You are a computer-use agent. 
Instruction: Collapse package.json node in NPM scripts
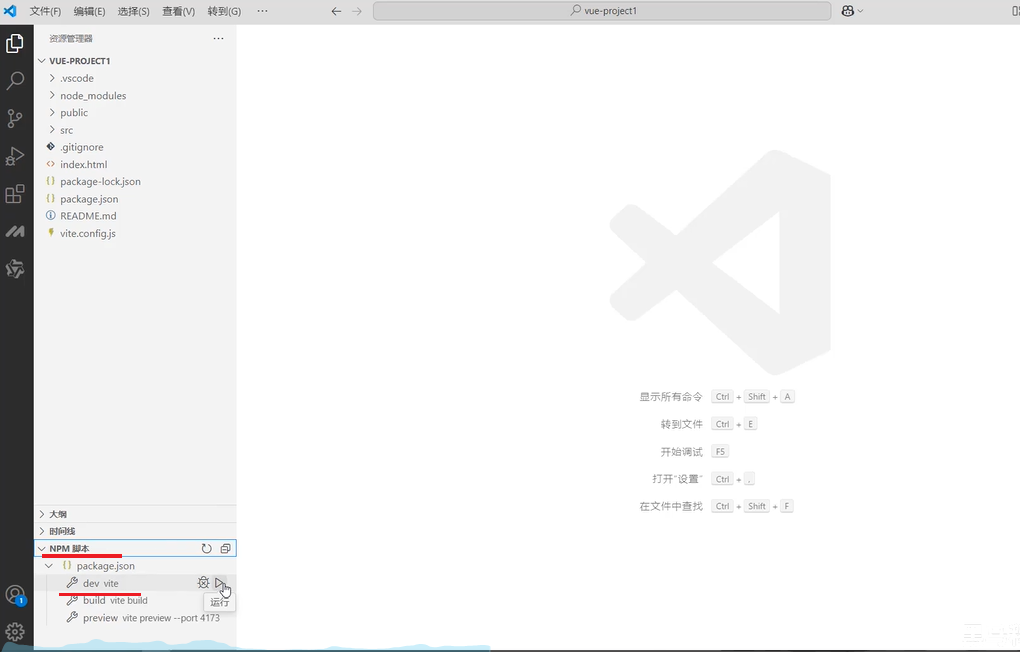pyautogui.click(x=135, y=566)
